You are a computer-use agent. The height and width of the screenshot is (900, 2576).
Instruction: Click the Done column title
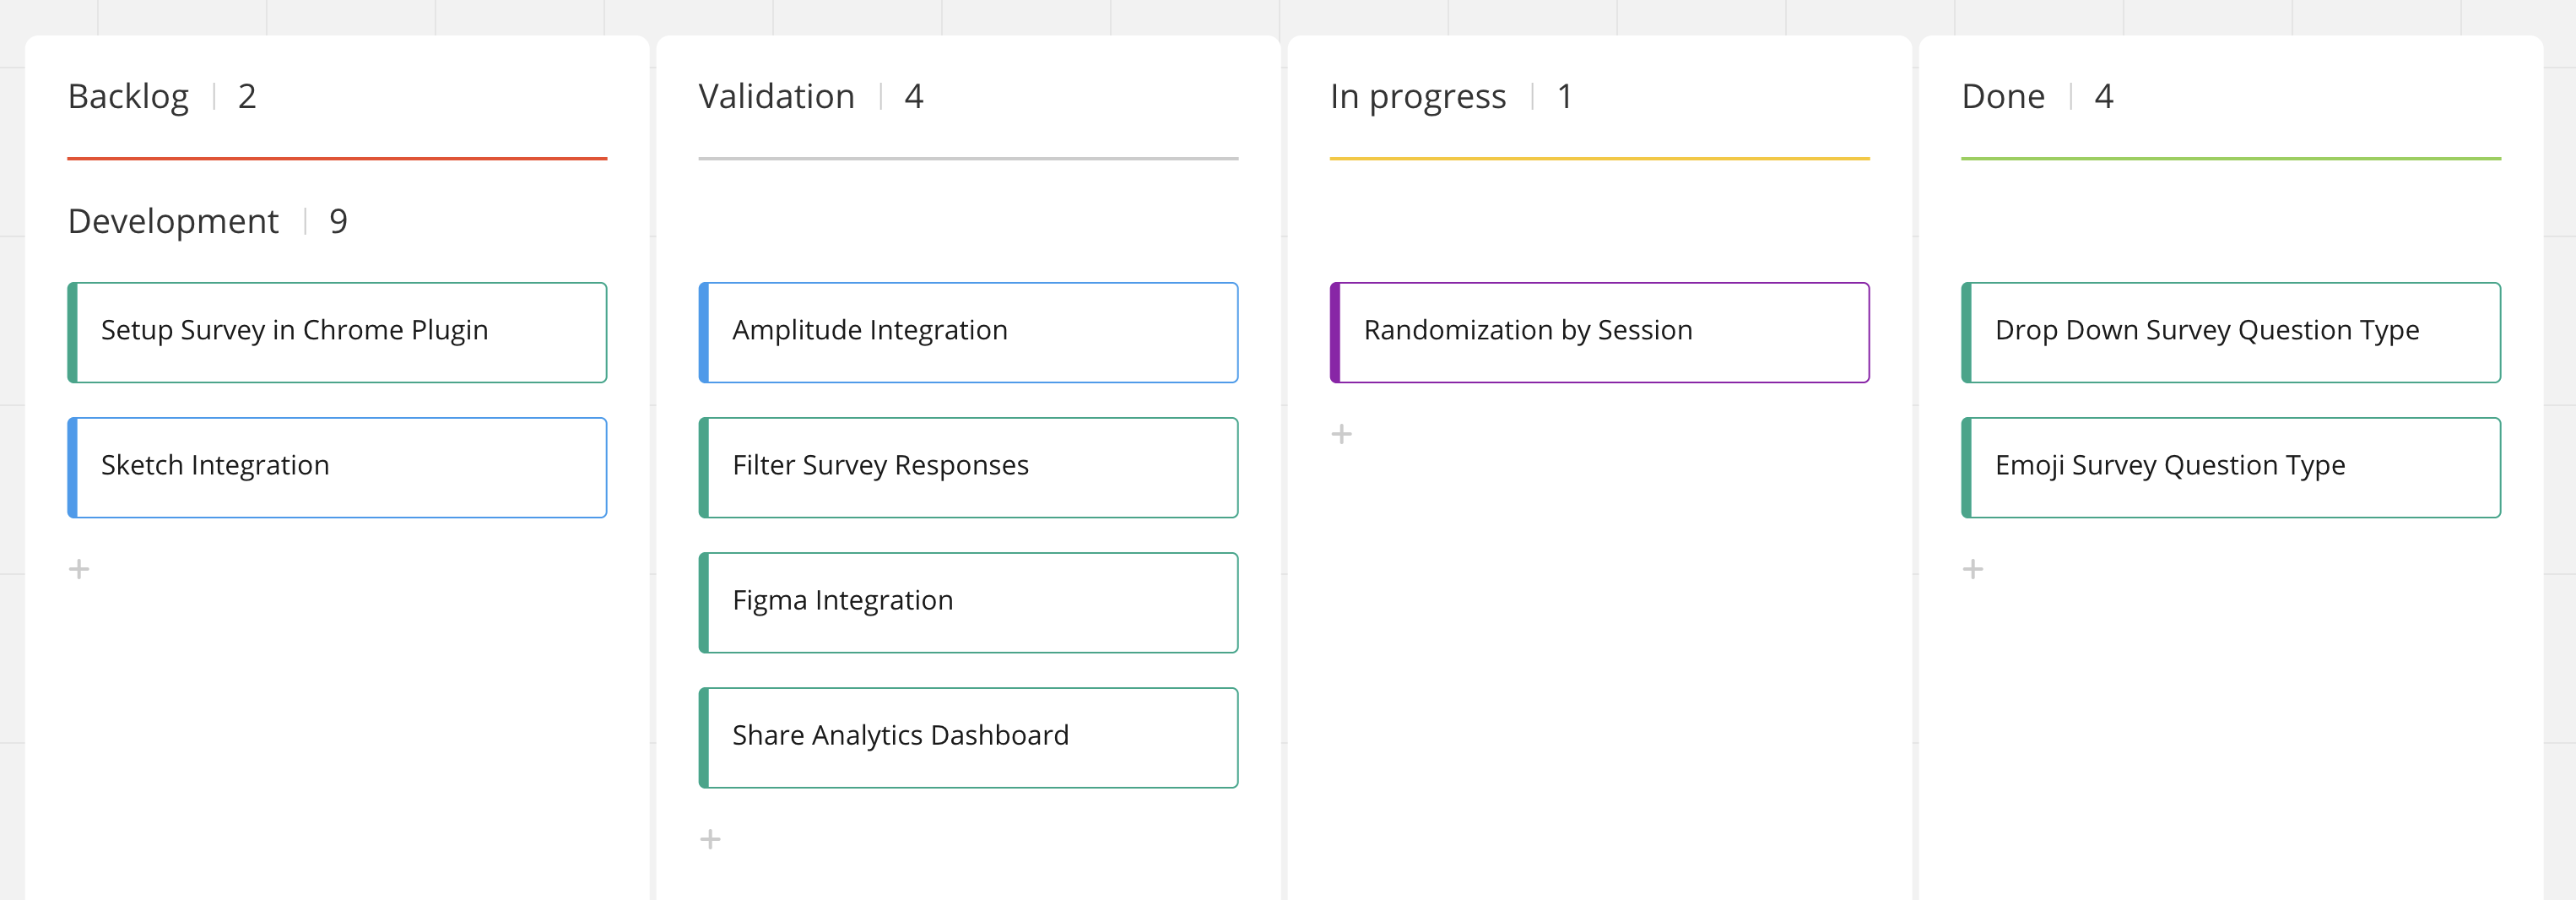pyautogui.click(x=2002, y=97)
